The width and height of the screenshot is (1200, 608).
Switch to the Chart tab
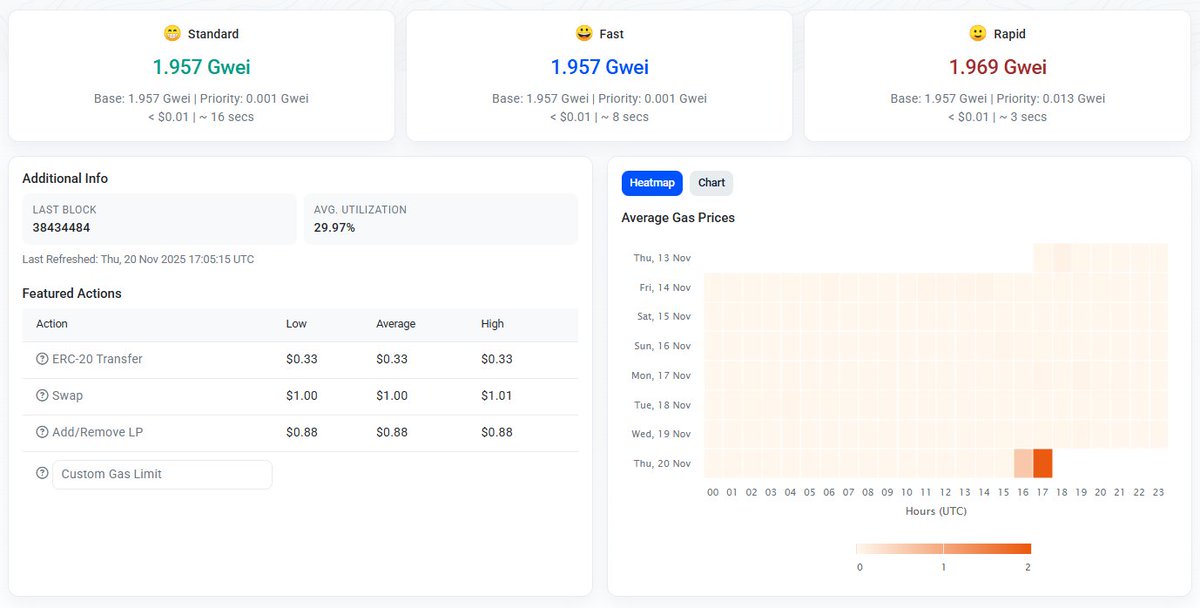pyautogui.click(x=712, y=183)
